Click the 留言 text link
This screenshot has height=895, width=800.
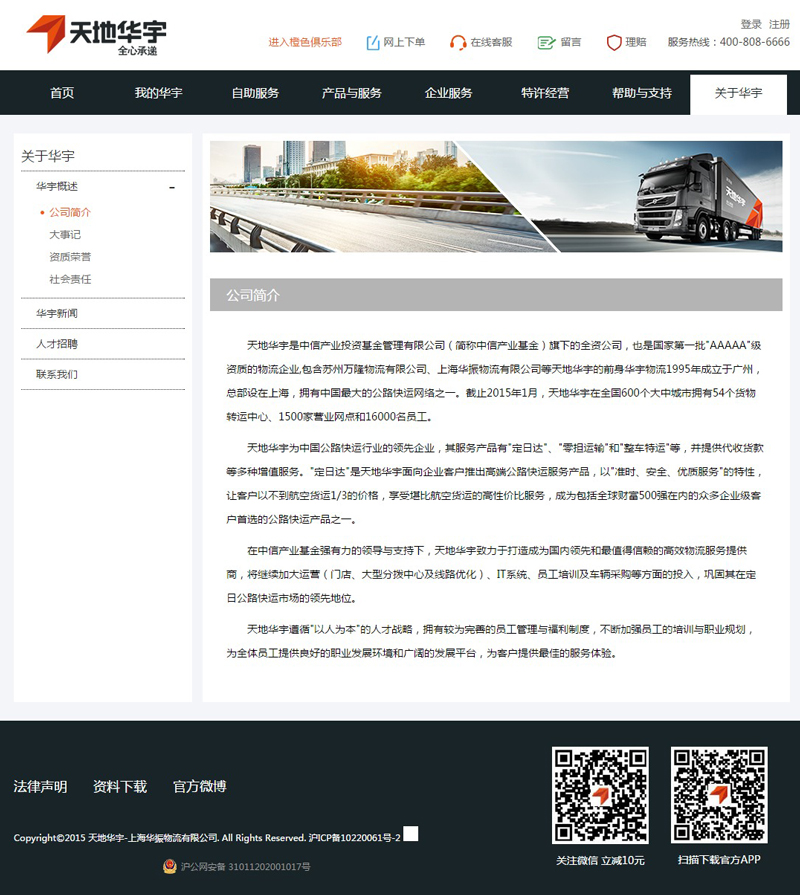[571, 42]
